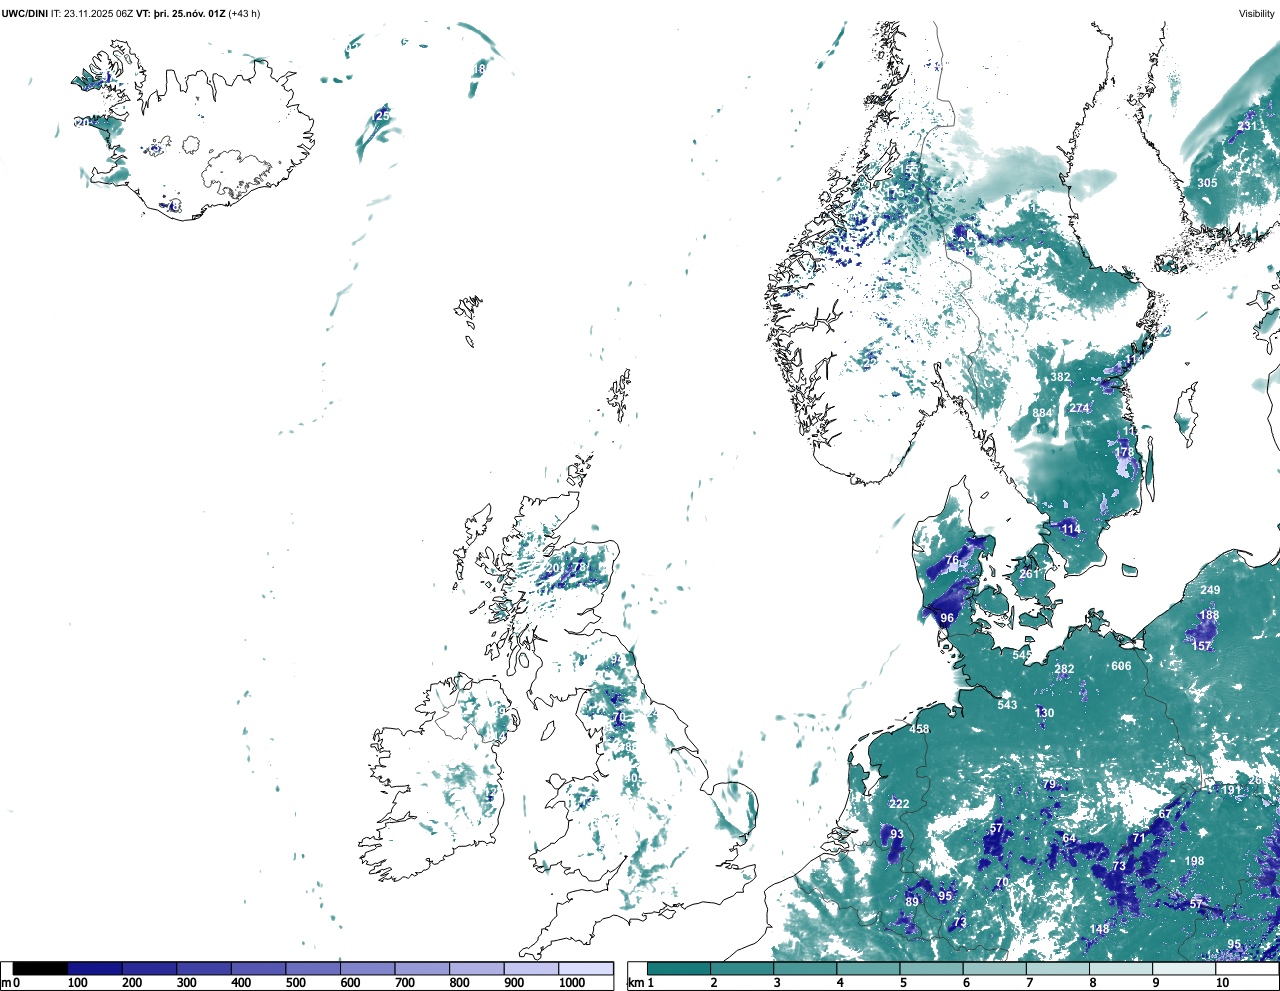Screen dimensions: 1280x991
Task: Click the '89' visibility value
Action: 912,902
